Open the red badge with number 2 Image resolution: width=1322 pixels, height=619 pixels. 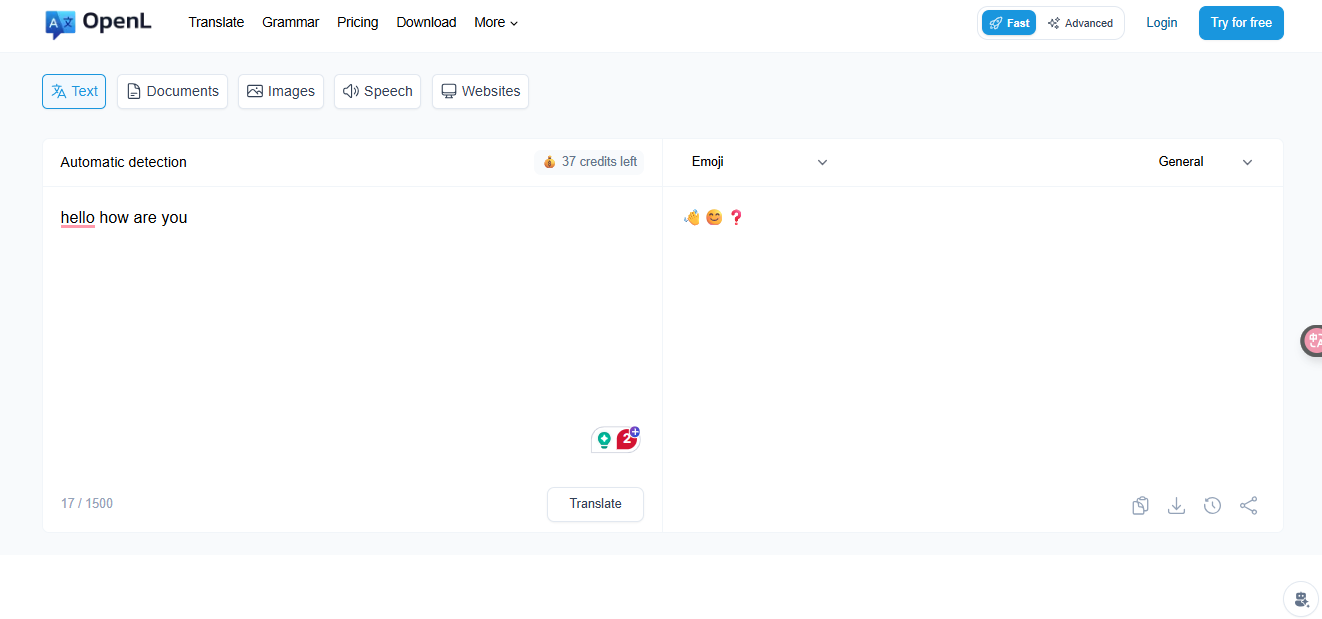[626, 438]
